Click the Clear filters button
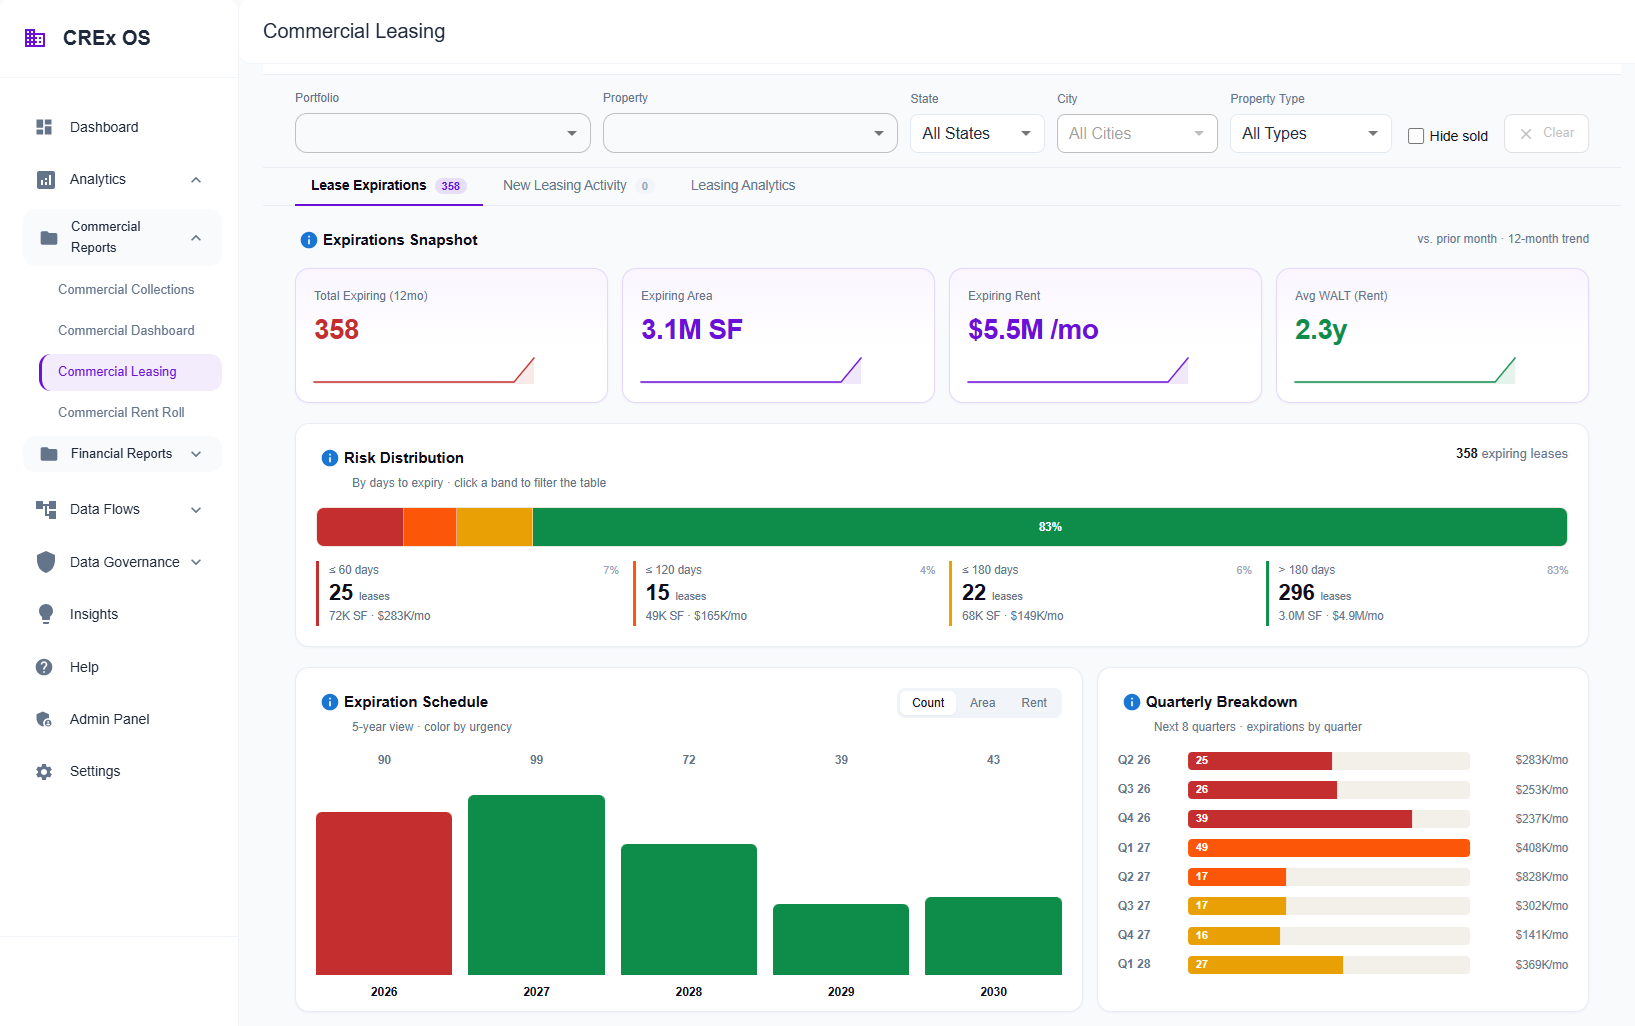 click(1546, 133)
